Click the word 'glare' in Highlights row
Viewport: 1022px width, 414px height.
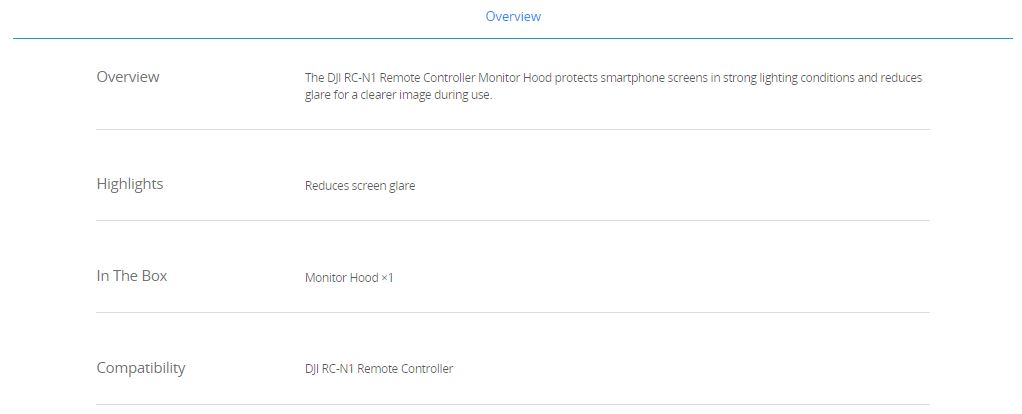pyautogui.click(x=402, y=186)
